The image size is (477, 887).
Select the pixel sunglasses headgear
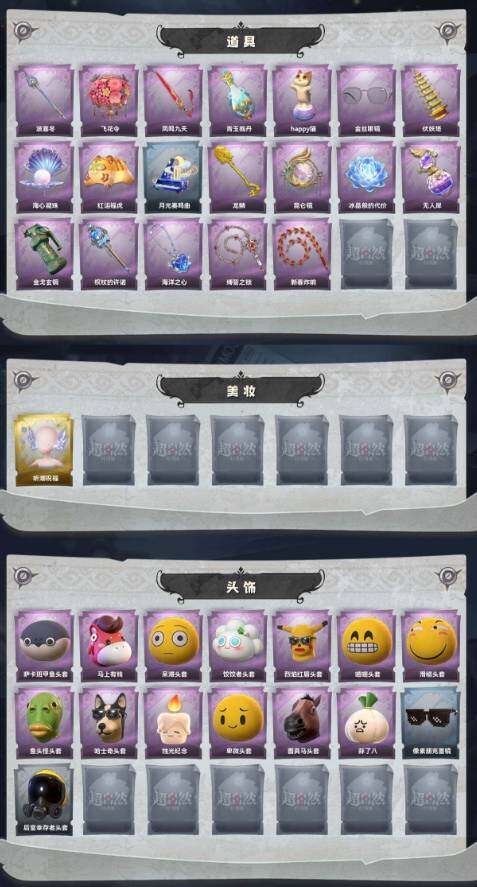(x=431, y=723)
